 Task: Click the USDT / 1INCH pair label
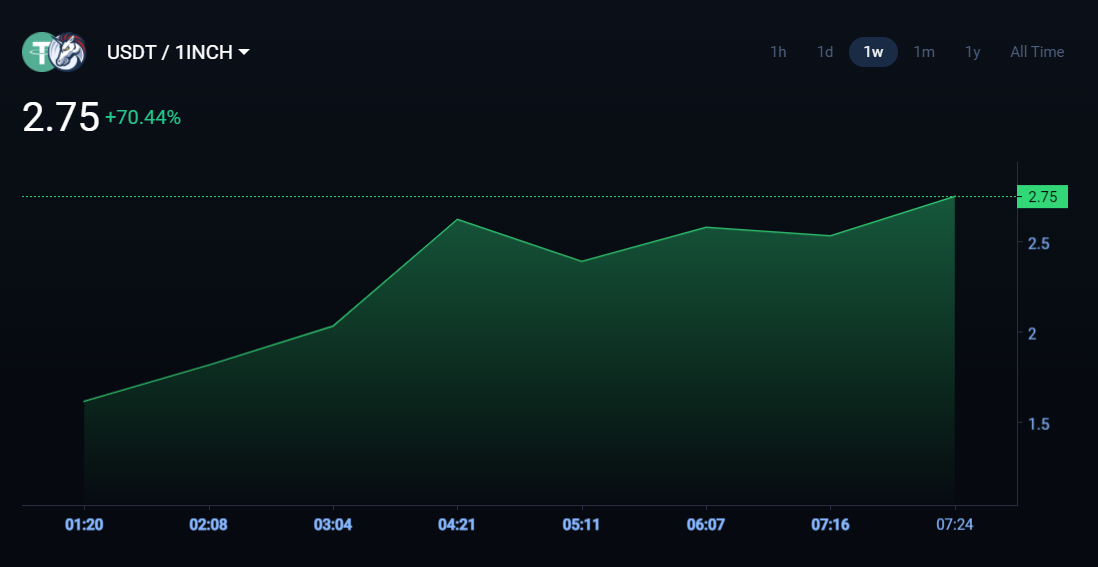click(x=169, y=52)
